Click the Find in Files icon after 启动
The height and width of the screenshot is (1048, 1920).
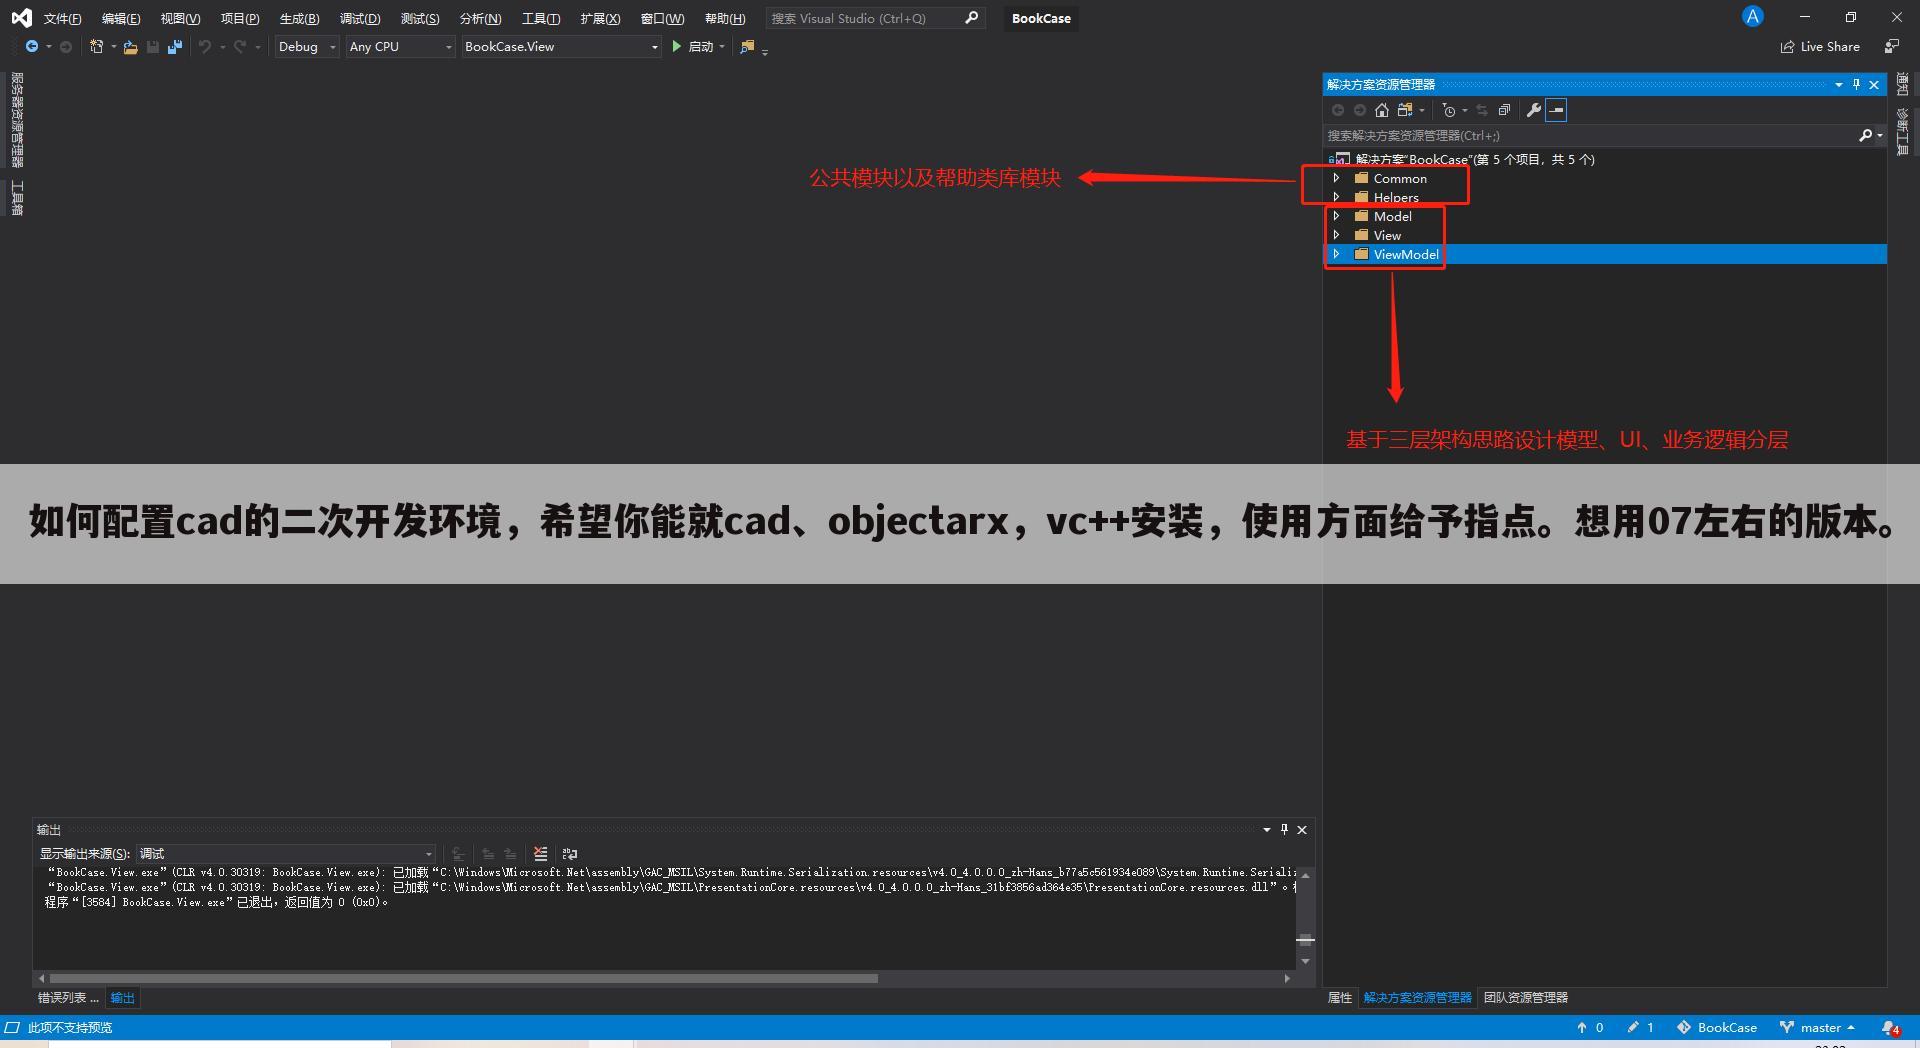coord(747,47)
